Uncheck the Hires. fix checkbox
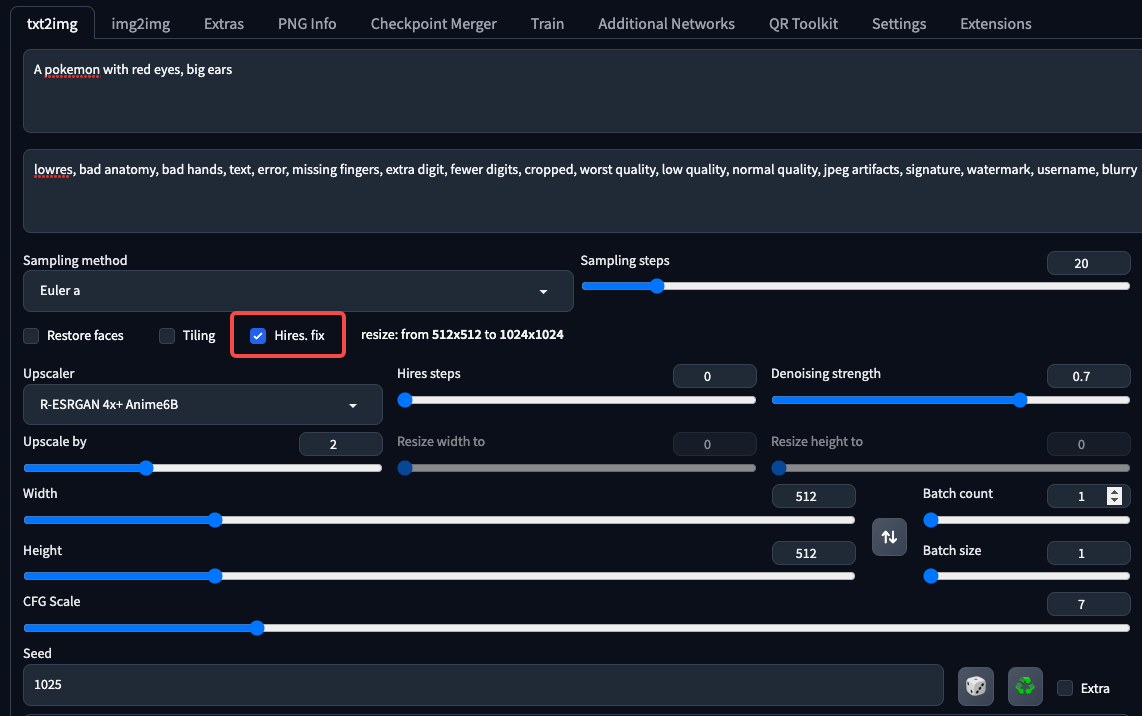Image resolution: width=1142 pixels, height=716 pixels. click(258, 336)
